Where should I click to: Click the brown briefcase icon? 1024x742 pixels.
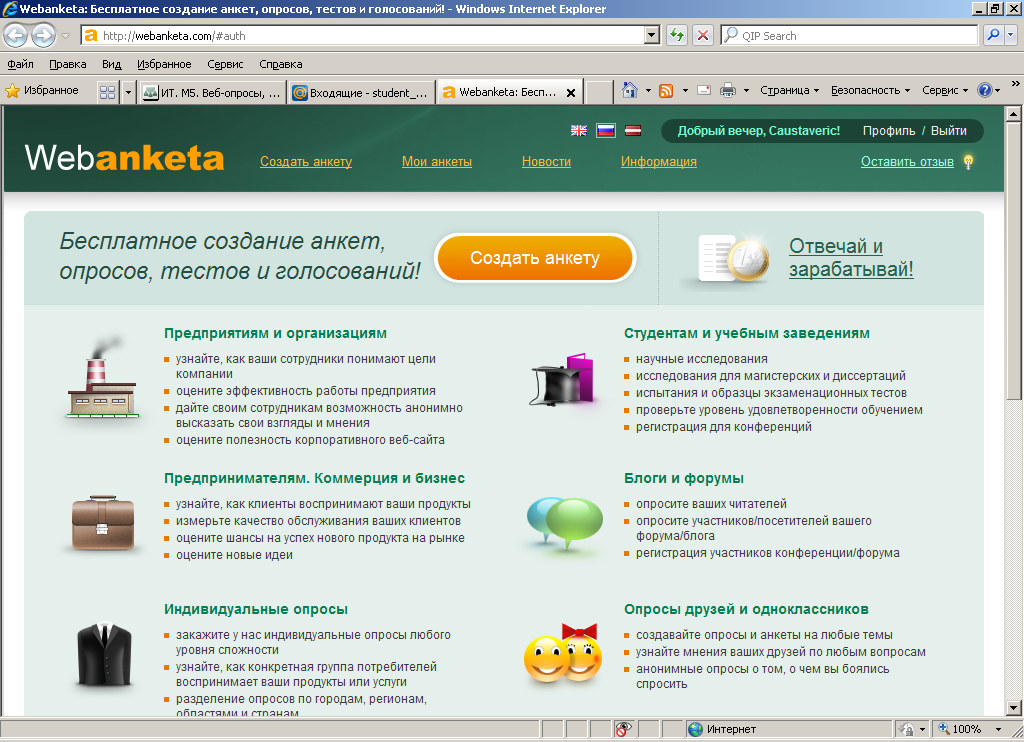click(103, 523)
